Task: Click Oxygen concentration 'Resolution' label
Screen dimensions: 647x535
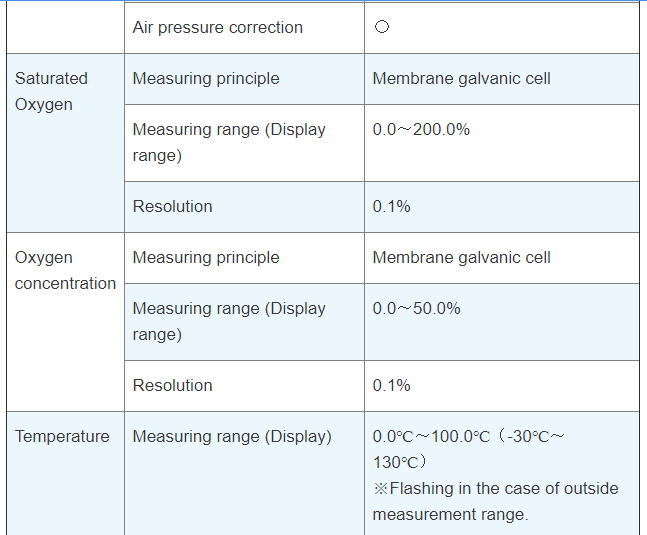Action: coord(172,385)
